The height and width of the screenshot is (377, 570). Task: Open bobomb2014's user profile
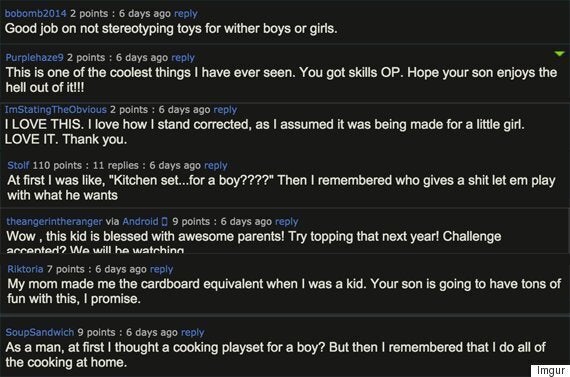tap(36, 13)
